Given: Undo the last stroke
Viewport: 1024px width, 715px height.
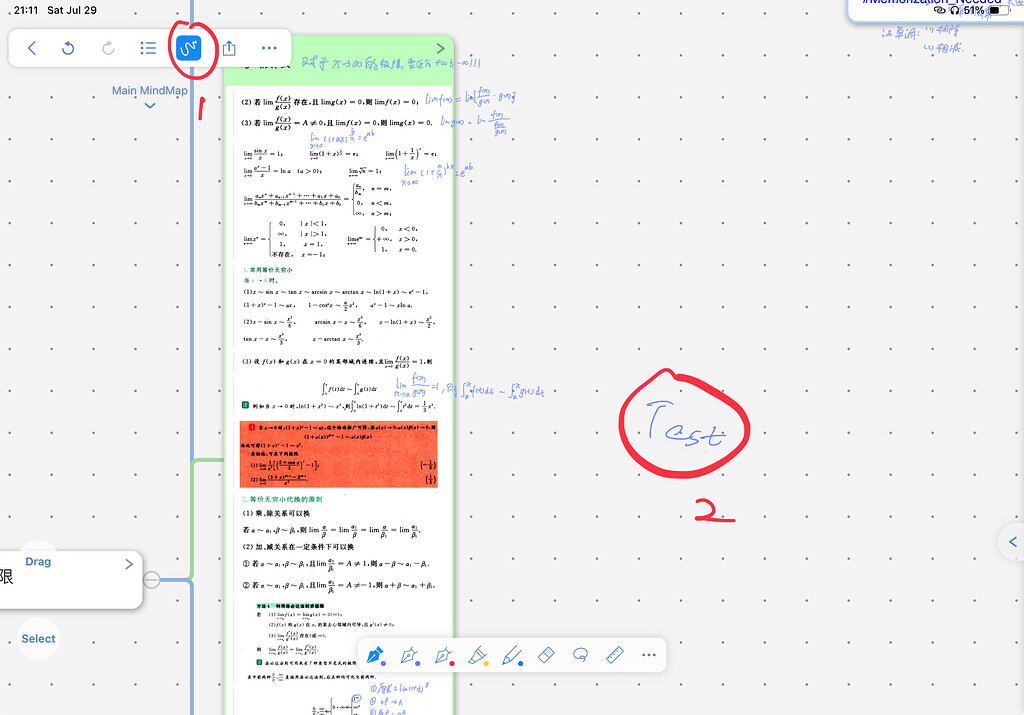Looking at the screenshot, I should tap(68, 47).
